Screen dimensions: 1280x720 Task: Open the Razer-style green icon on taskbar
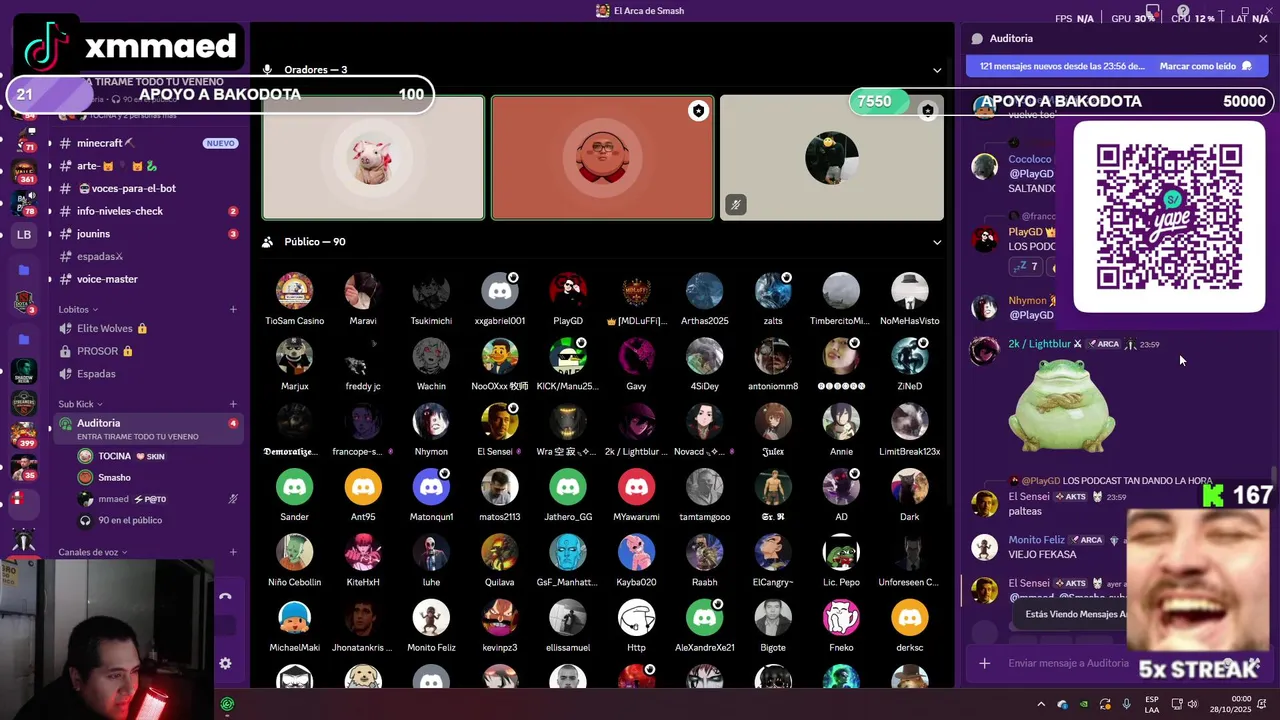(x=228, y=704)
